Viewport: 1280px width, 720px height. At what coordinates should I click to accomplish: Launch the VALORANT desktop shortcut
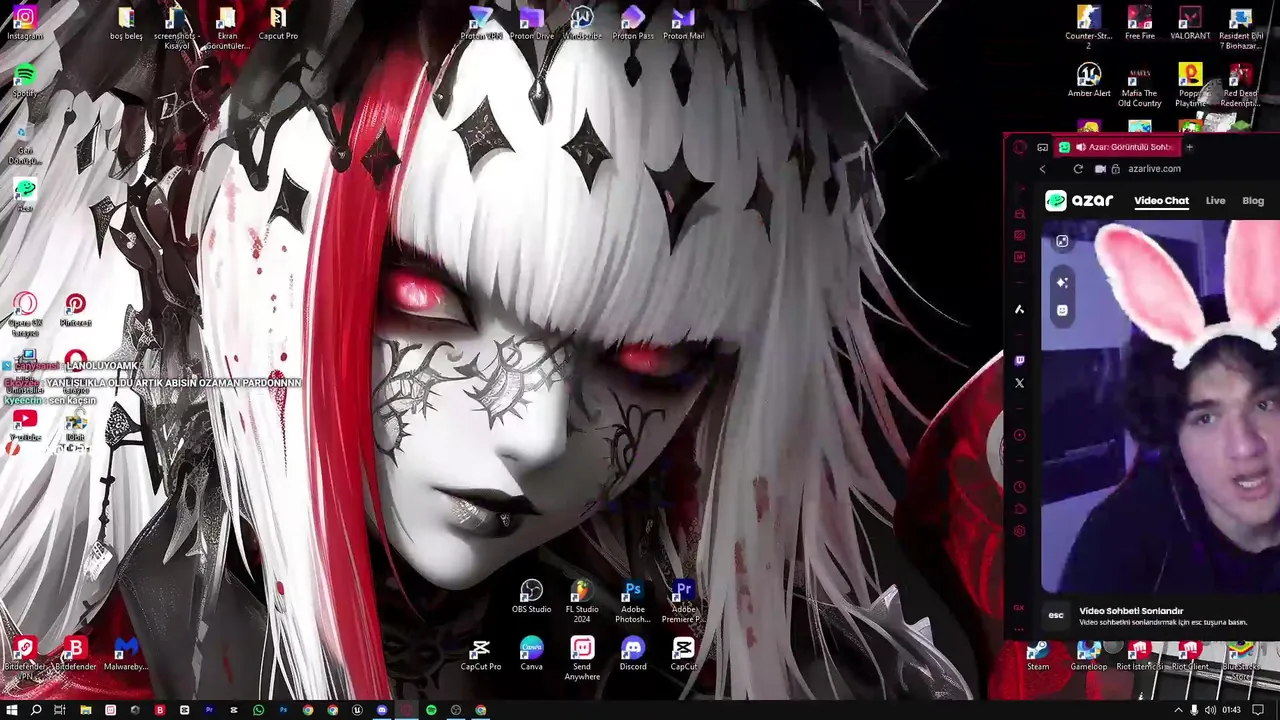tap(1190, 23)
